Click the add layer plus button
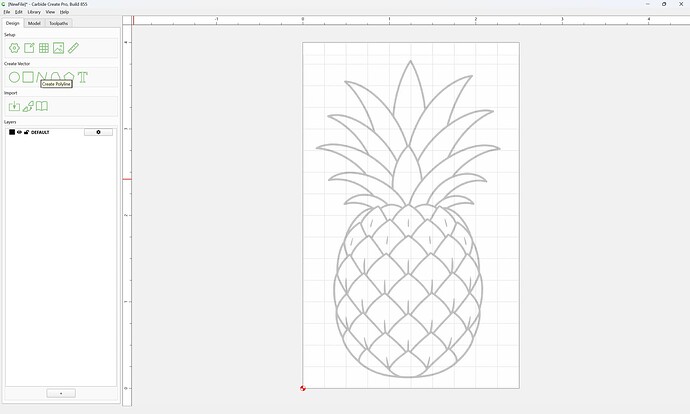 (x=61, y=393)
